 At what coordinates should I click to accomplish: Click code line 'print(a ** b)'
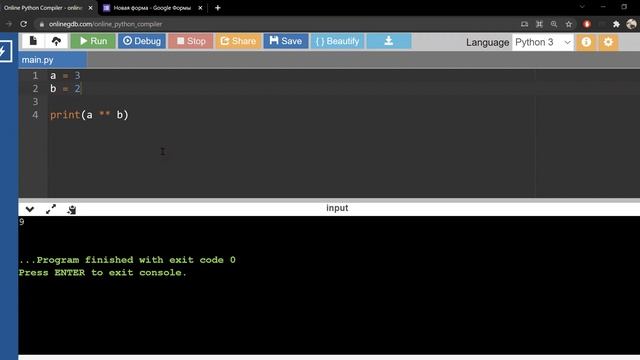pos(89,115)
